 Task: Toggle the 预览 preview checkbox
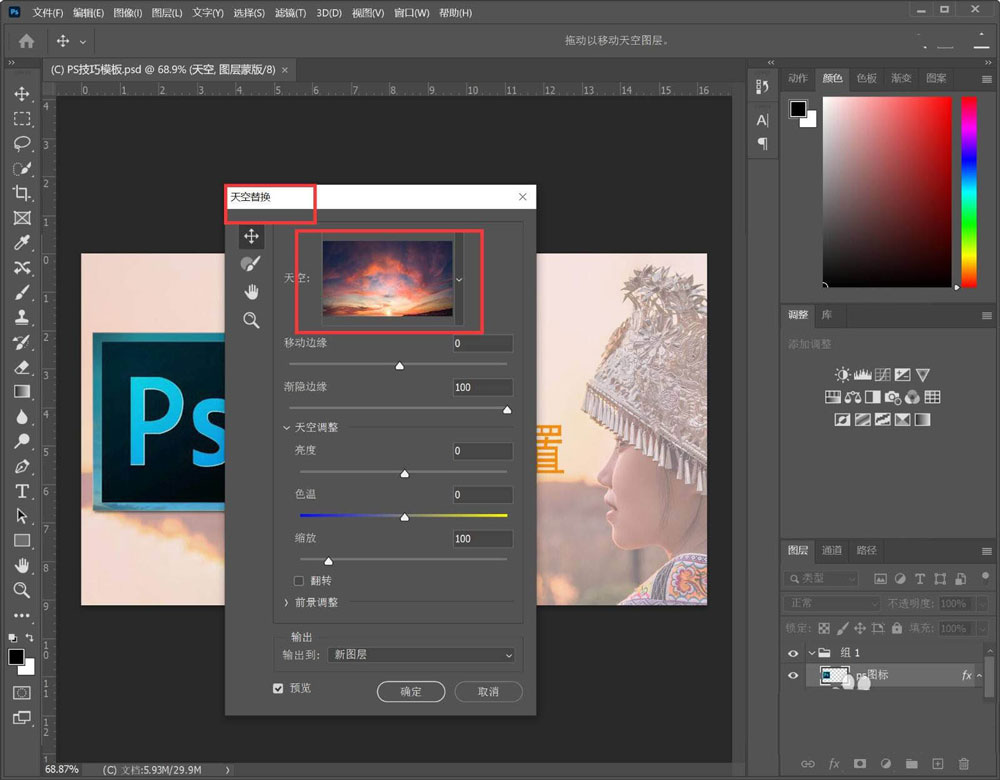[278, 688]
